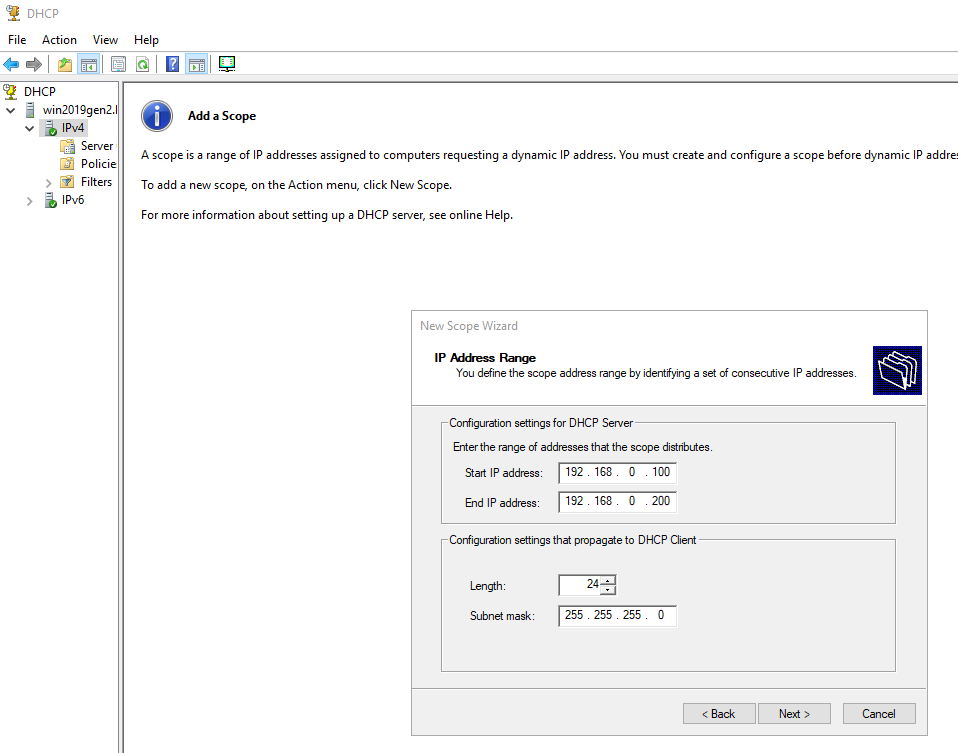Click the blue Help question mark icon
The height and width of the screenshot is (753, 958).
(x=173, y=64)
